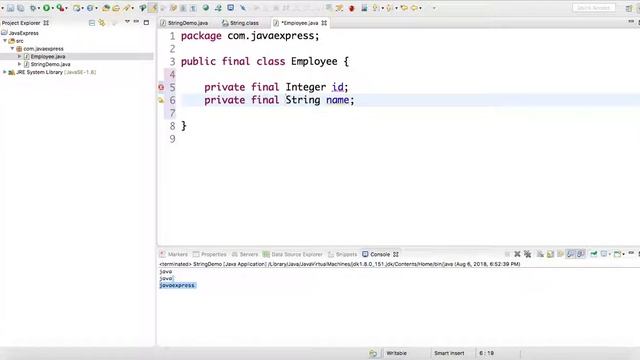Expand the Employee.java tree node
Viewport: 640px width, 360px height.
[x=19, y=56]
